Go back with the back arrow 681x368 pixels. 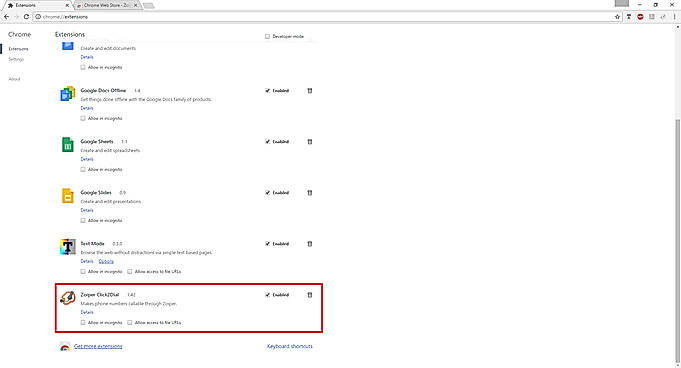(7, 17)
